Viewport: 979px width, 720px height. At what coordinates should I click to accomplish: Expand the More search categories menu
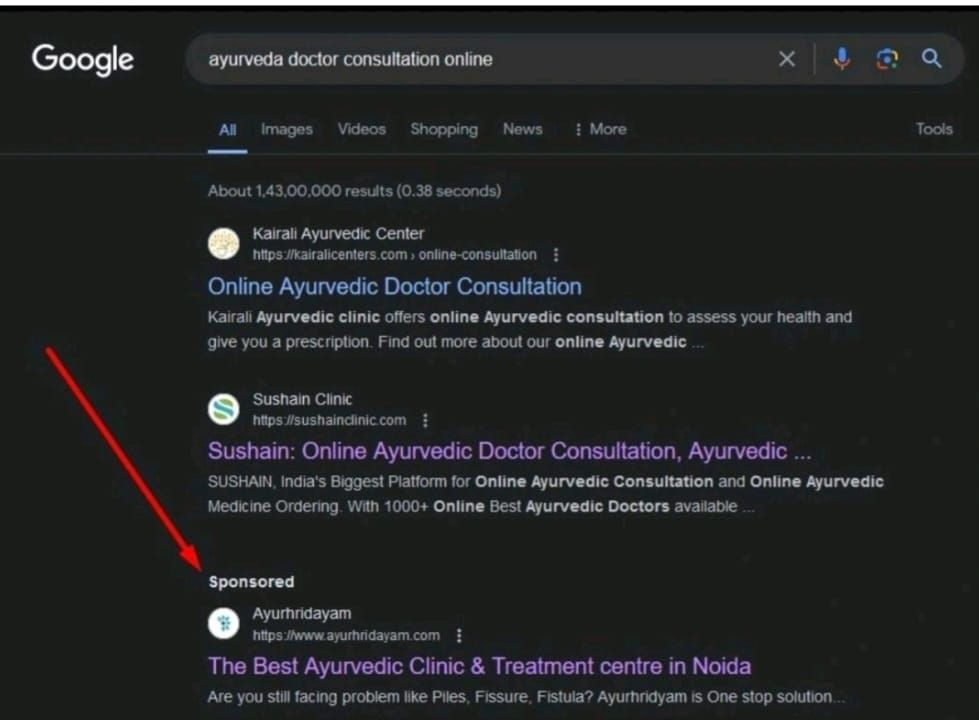coord(600,129)
